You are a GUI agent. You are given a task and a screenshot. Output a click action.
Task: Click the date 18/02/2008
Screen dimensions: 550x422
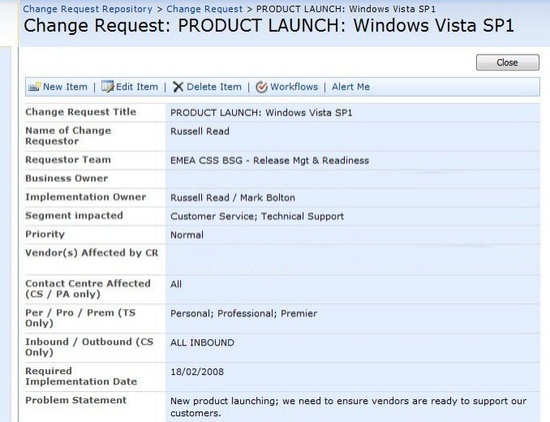pos(197,371)
